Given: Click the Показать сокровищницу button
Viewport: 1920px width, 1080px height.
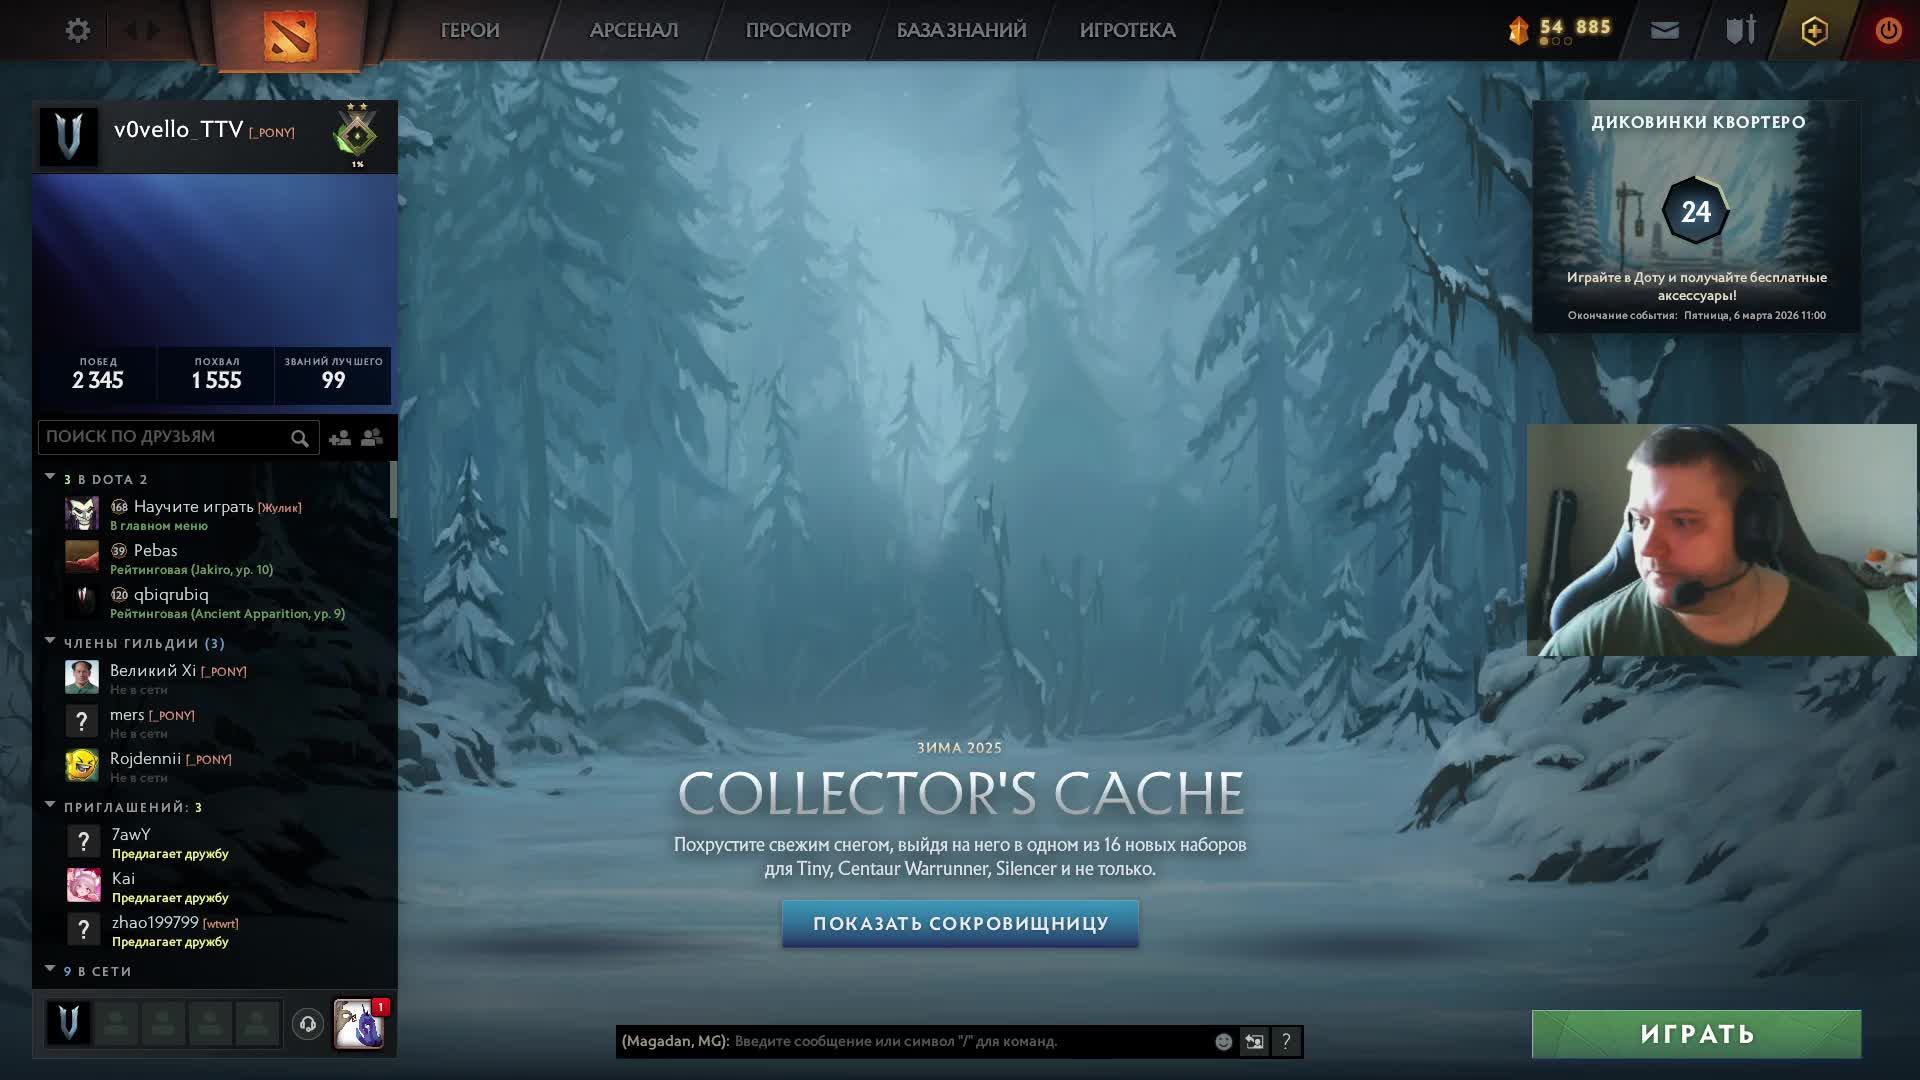Looking at the screenshot, I should click(x=960, y=923).
